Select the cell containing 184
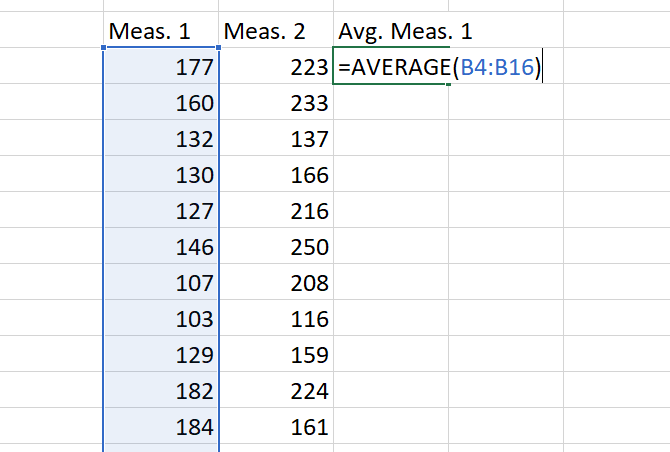Image resolution: width=670 pixels, height=452 pixels. coord(160,427)
